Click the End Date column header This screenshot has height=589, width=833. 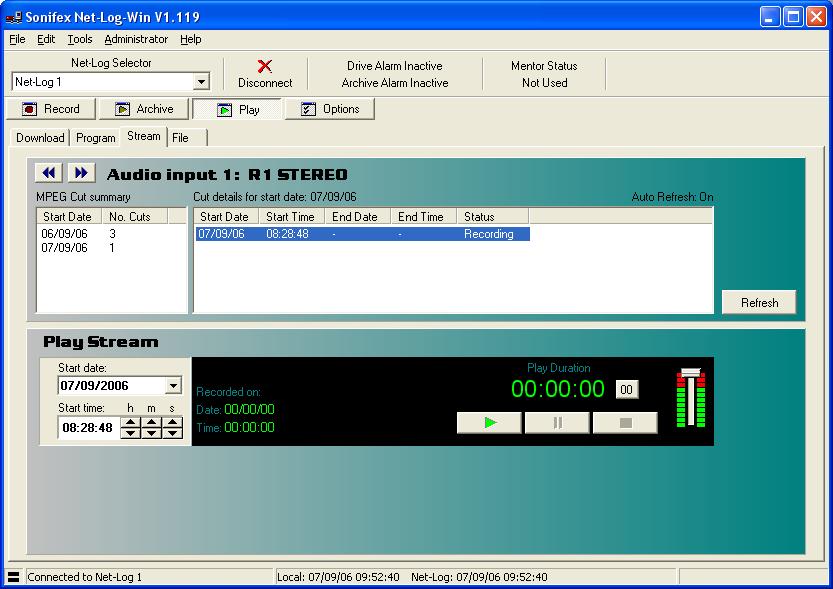click(357, 217)
